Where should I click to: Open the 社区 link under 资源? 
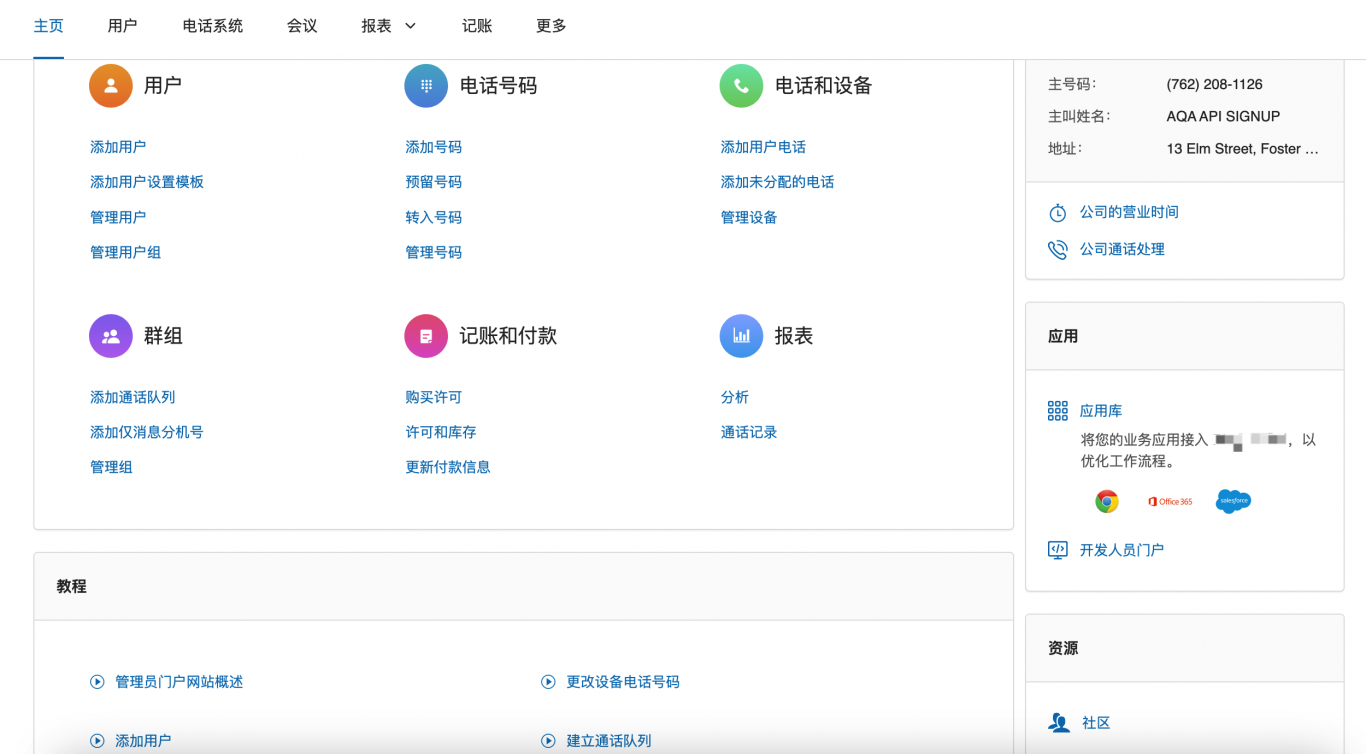tap(1096, 723)
